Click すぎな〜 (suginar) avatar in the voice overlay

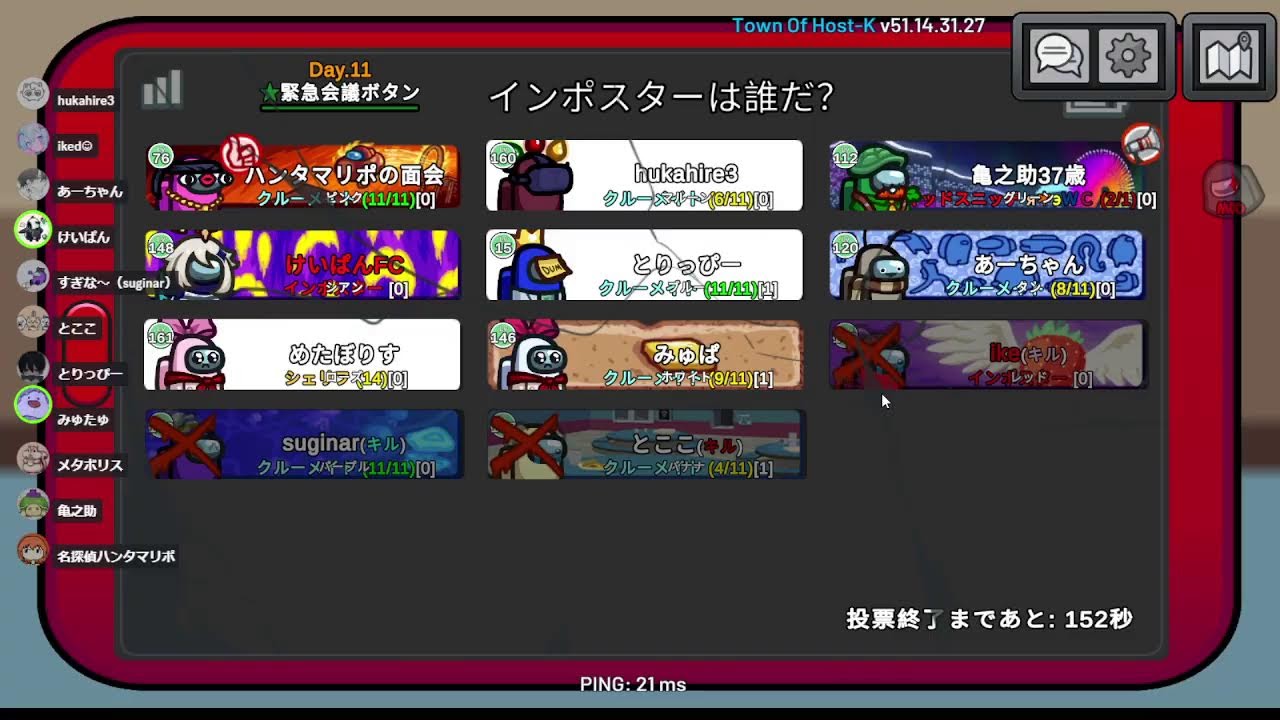pyautogui.click(x=33, y=276)
